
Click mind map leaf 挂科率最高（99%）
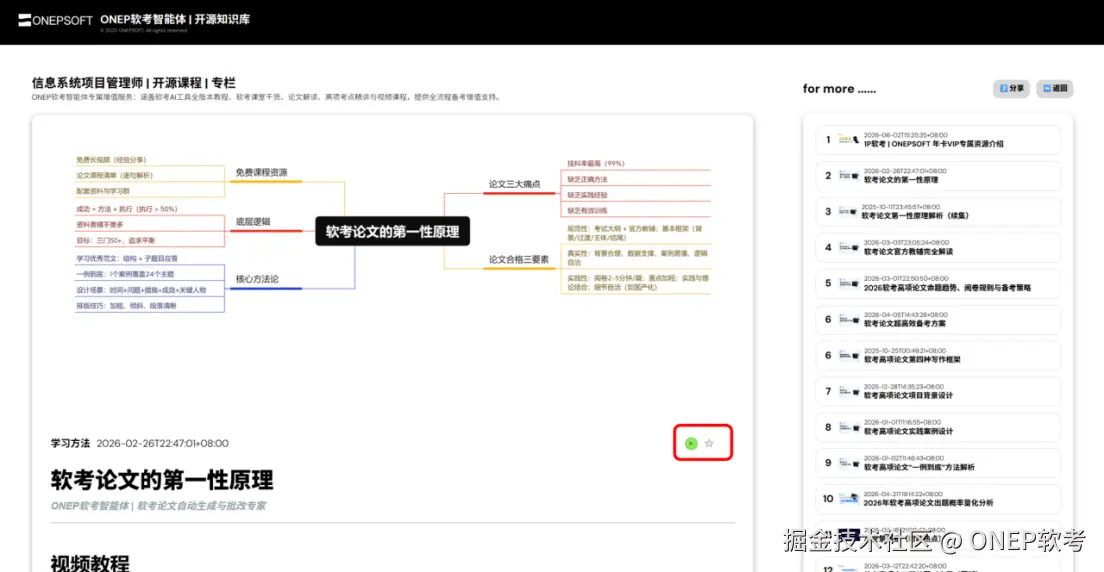pos(596,163)
